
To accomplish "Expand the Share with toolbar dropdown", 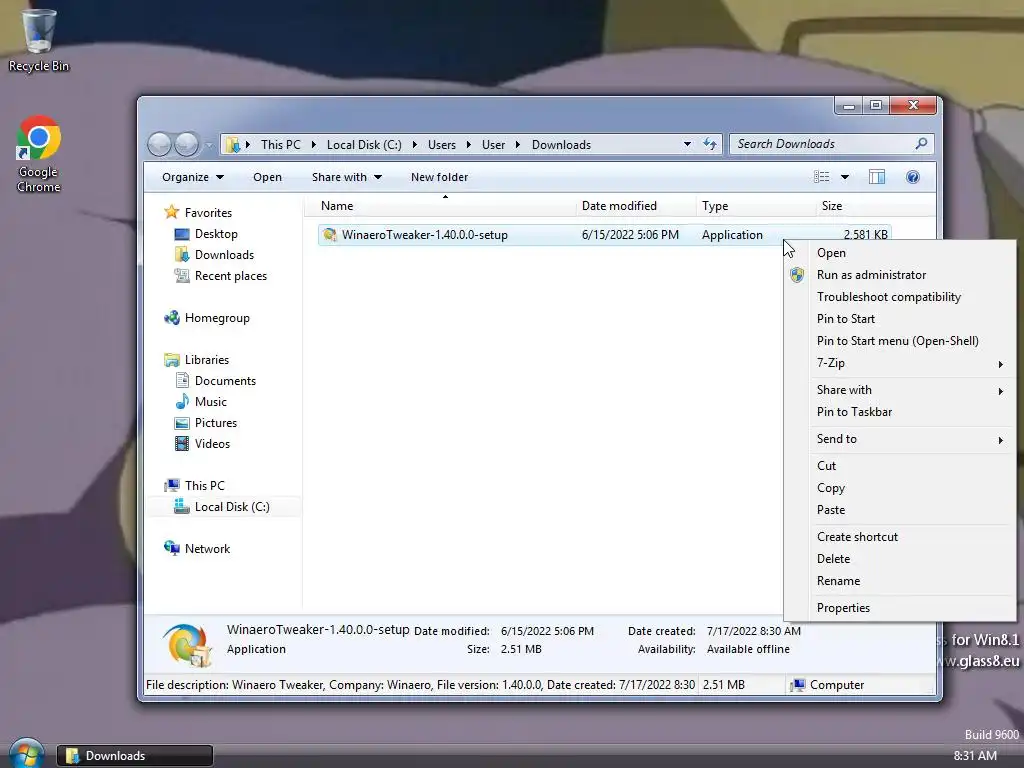I will pos(347,177).
